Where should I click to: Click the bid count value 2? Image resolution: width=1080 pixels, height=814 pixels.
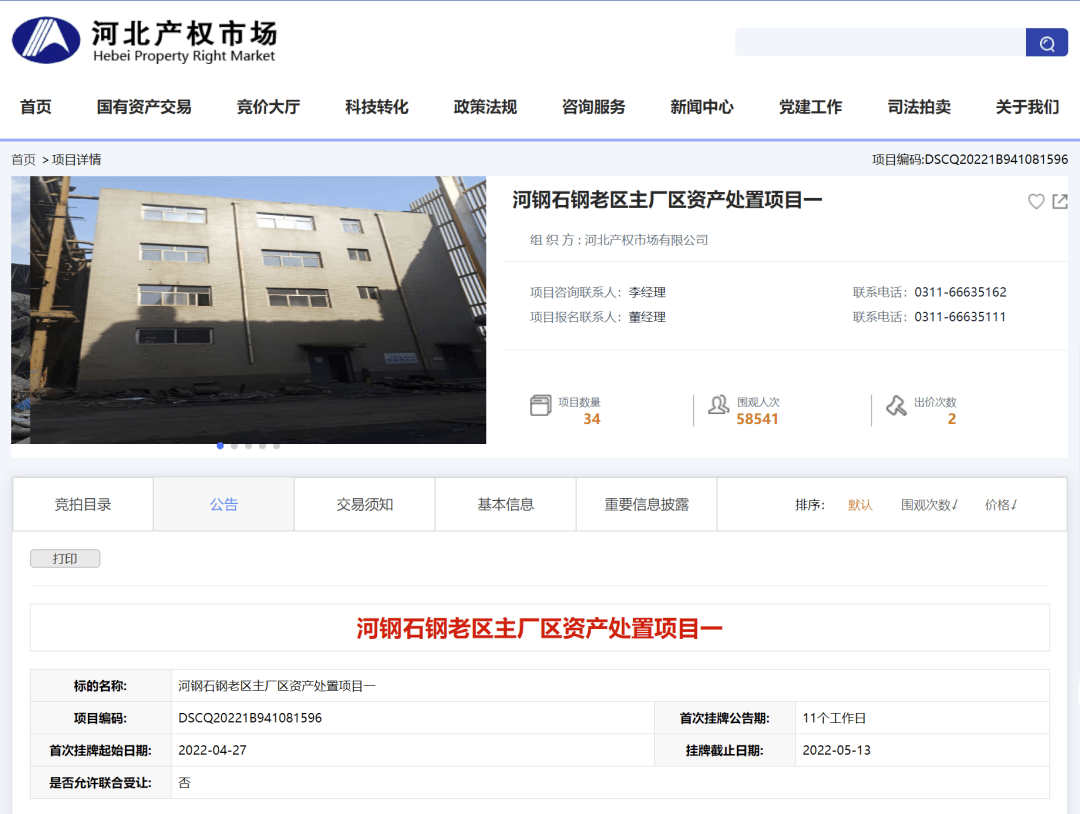(952, 419)
